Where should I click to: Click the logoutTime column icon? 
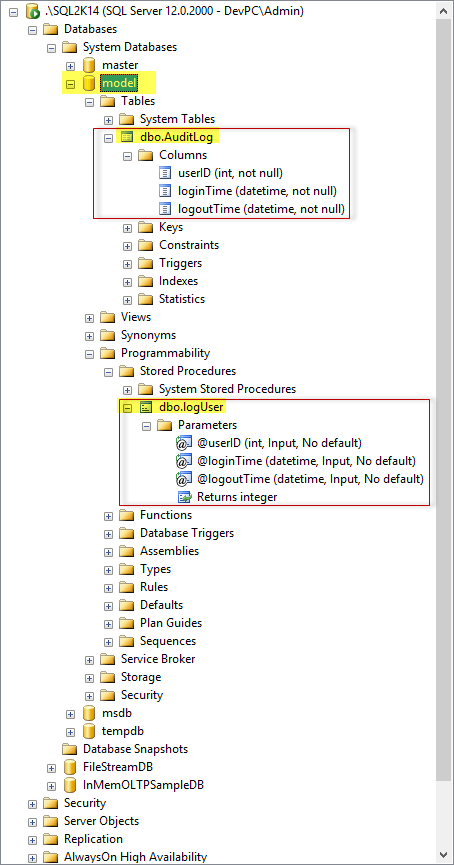(x=165, y=209)
